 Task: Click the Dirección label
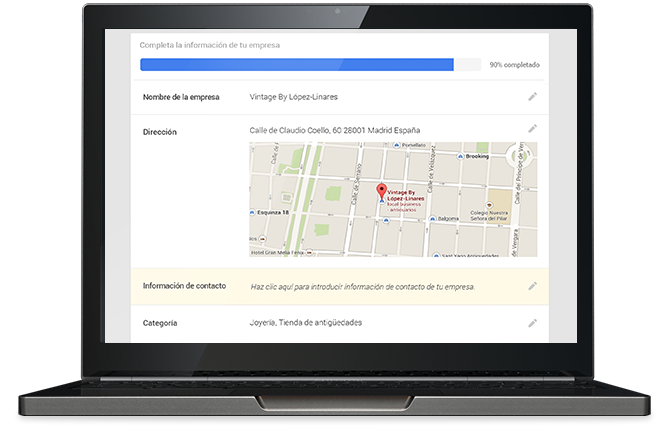click(160, 132)
